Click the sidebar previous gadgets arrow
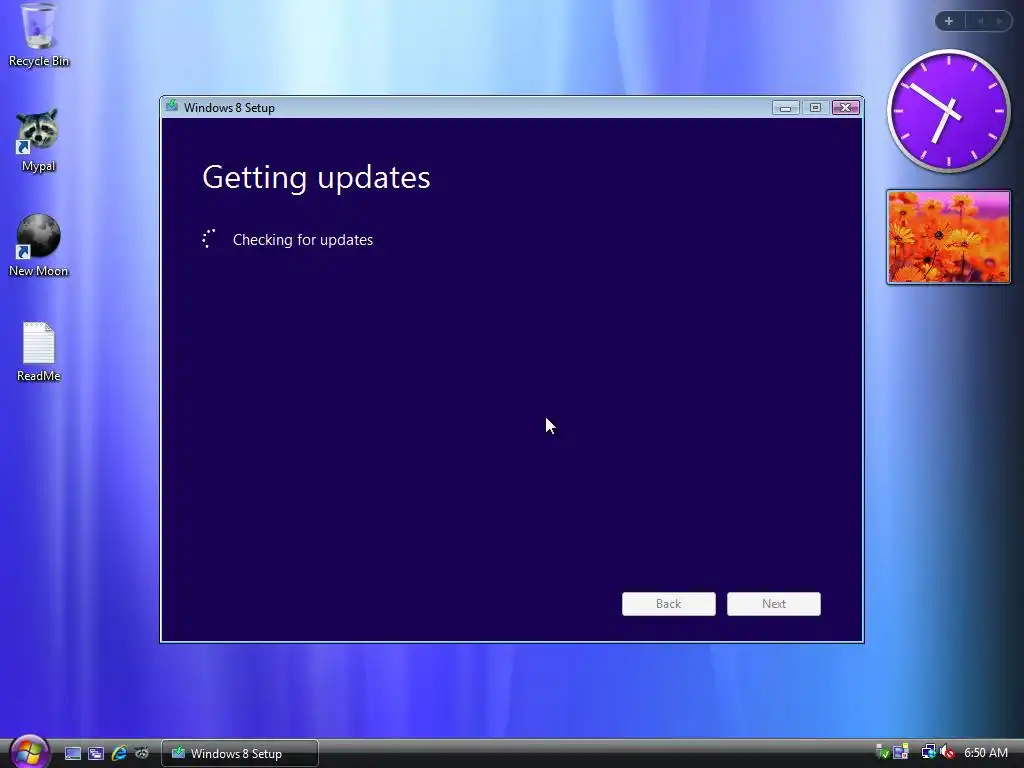Screen dimensions: 1024x768 point(980,21)
